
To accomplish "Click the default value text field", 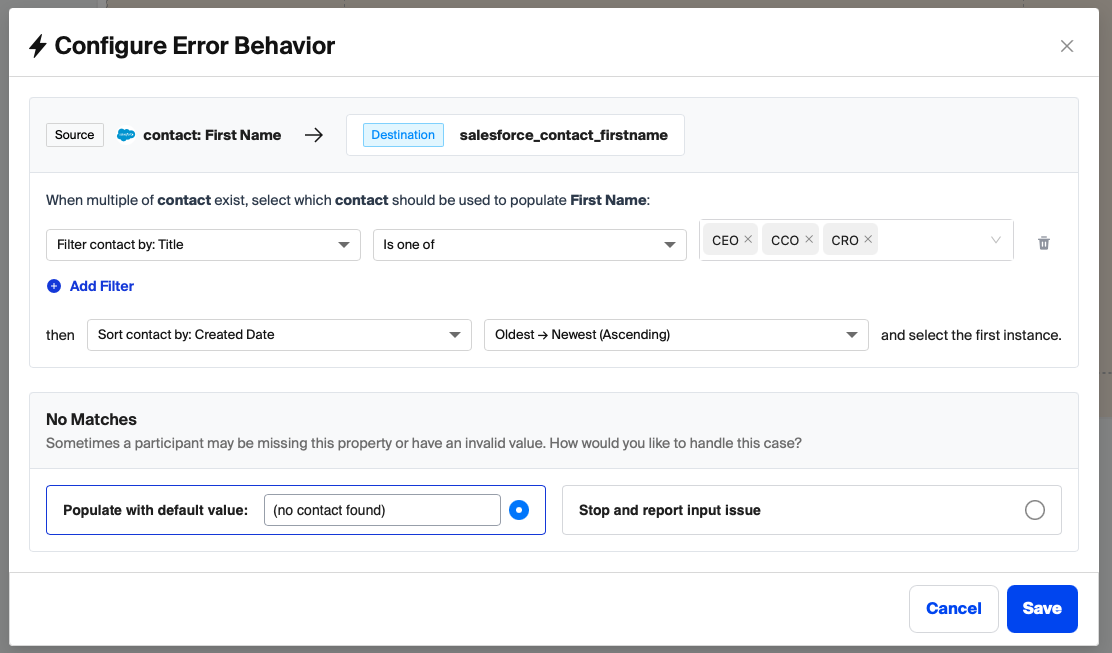I will click(x=381, y=510).
